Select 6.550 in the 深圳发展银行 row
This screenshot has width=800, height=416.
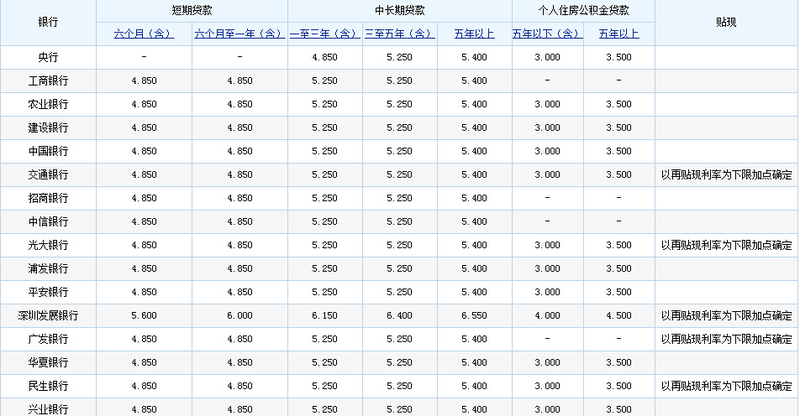coord(474,315)
